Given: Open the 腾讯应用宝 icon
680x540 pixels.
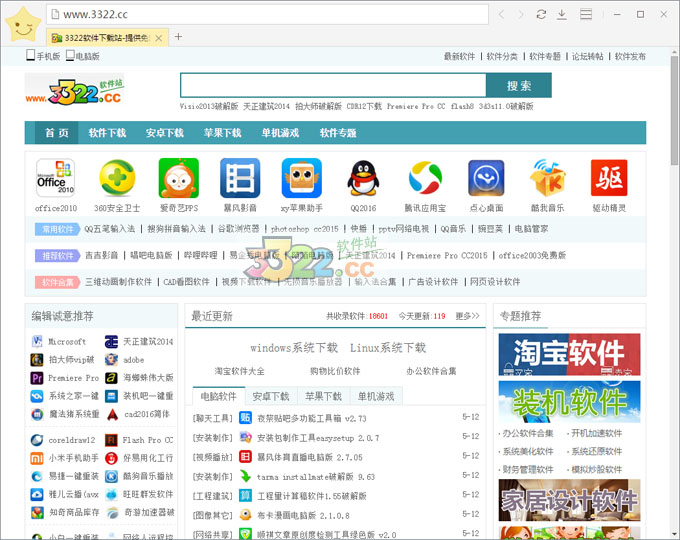Looking at the screenshot, I should (x=425, y=178).
